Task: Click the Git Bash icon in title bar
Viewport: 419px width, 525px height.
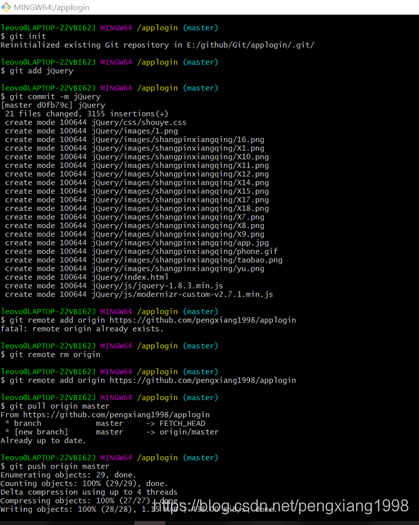Action: pyautogui.click(x=6, y=7)
